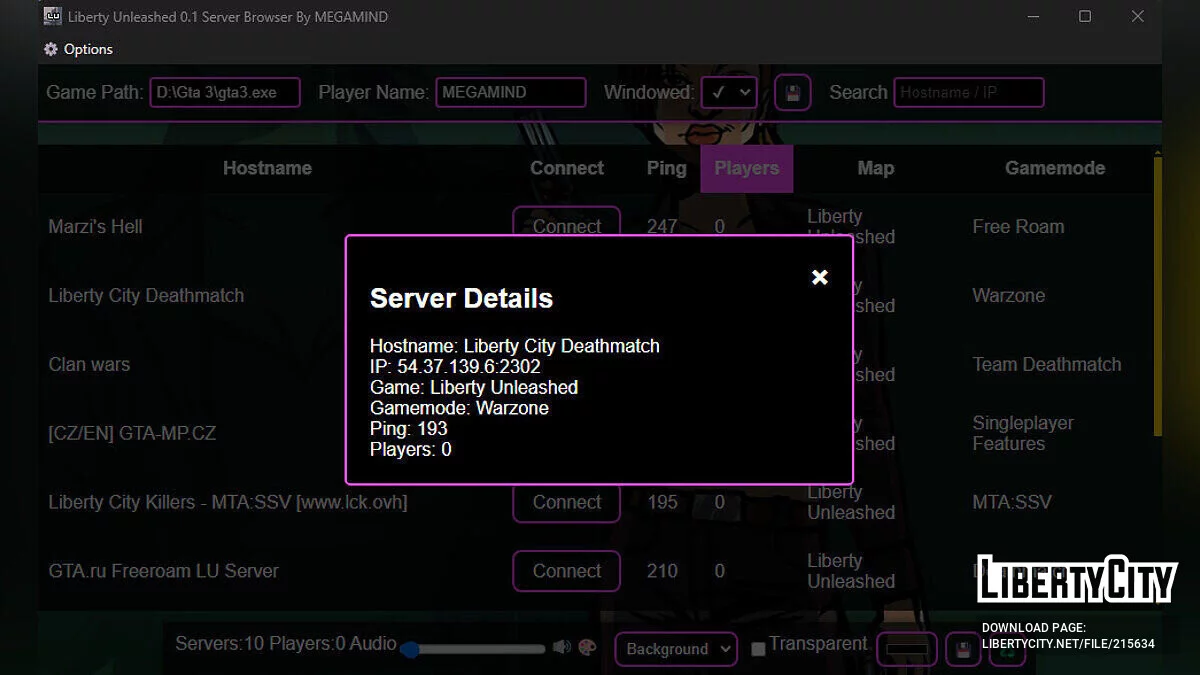Screen dimensions: 1200x675
Task: Save settings with top floppy disk icon
Action: [793, 93]
